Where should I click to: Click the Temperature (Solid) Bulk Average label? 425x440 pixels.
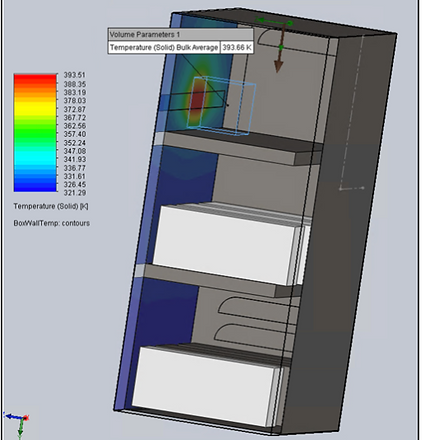click(164, 47)
